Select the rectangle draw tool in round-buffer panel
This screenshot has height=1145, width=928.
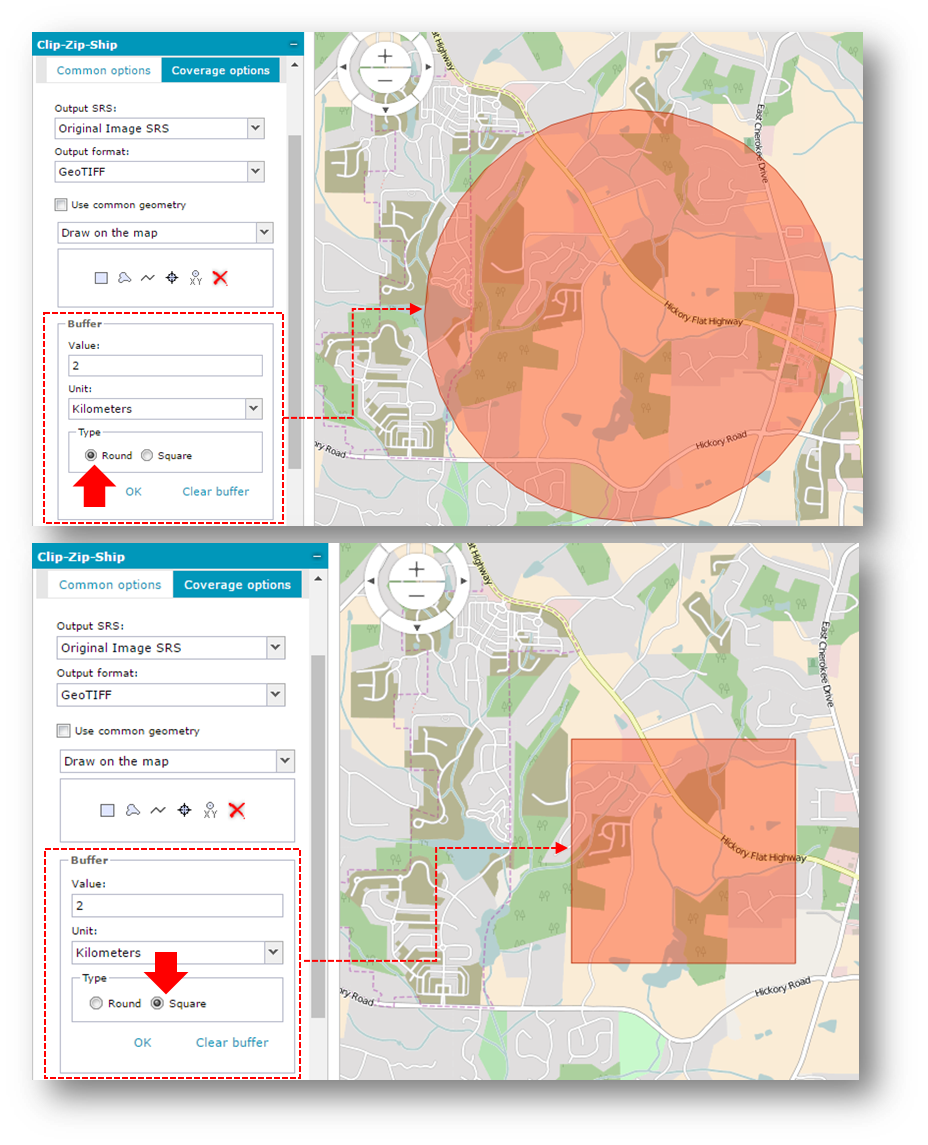[x=101, y=278]
